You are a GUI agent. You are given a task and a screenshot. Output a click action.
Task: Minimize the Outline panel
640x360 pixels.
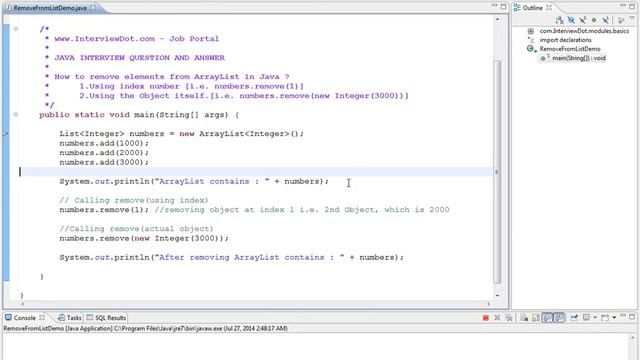623,5
